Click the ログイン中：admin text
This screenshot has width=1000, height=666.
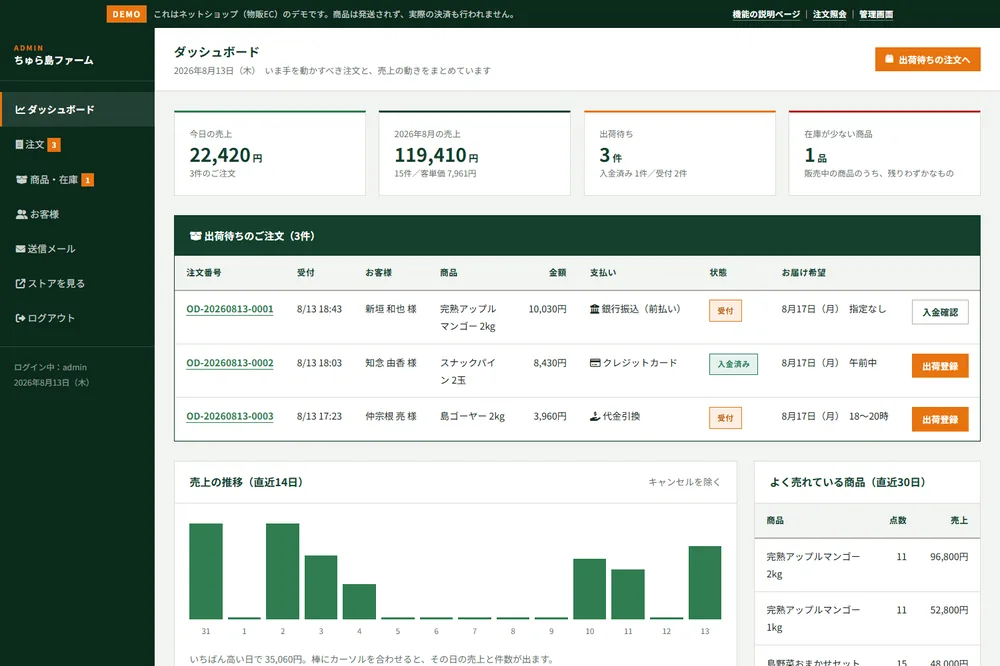[x=50, y=367]
